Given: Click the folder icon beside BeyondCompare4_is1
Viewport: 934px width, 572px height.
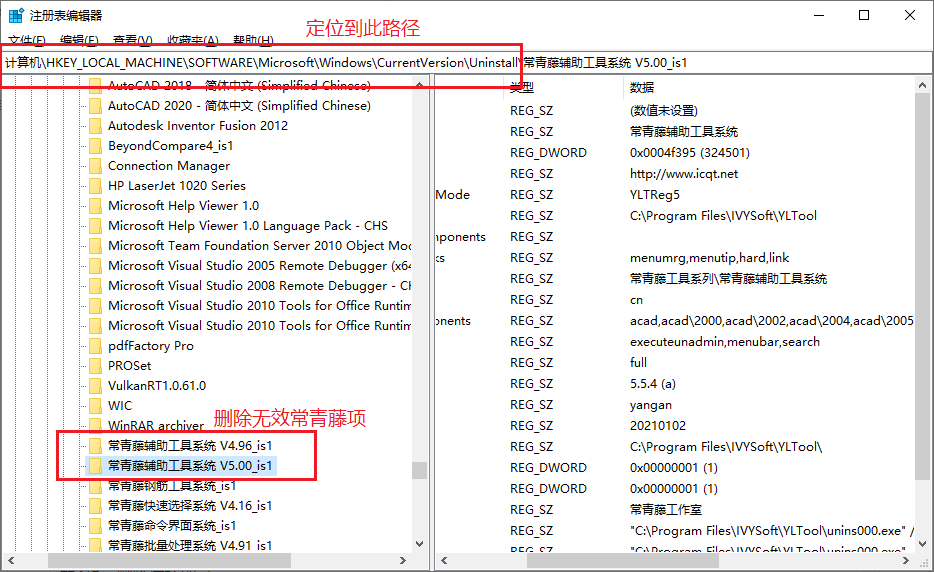Looking at the screenshot, I should 95,146.
